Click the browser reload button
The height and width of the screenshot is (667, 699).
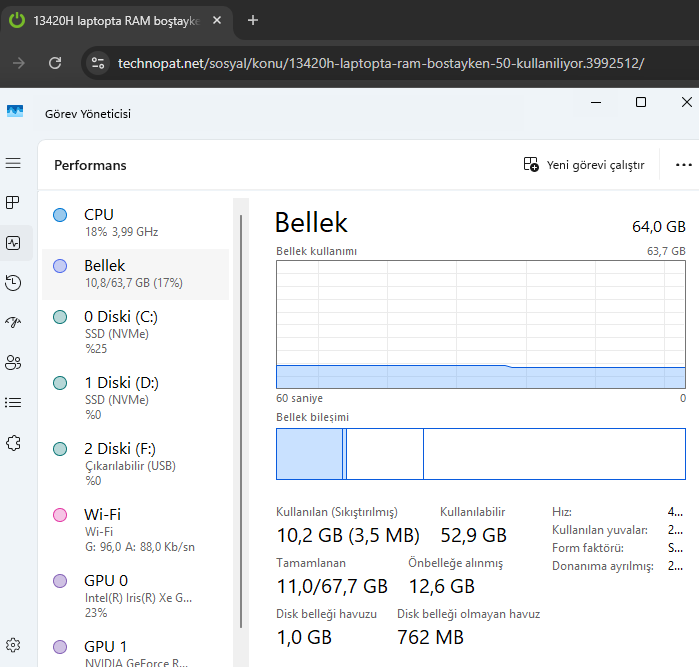click(x=55, y=63)
